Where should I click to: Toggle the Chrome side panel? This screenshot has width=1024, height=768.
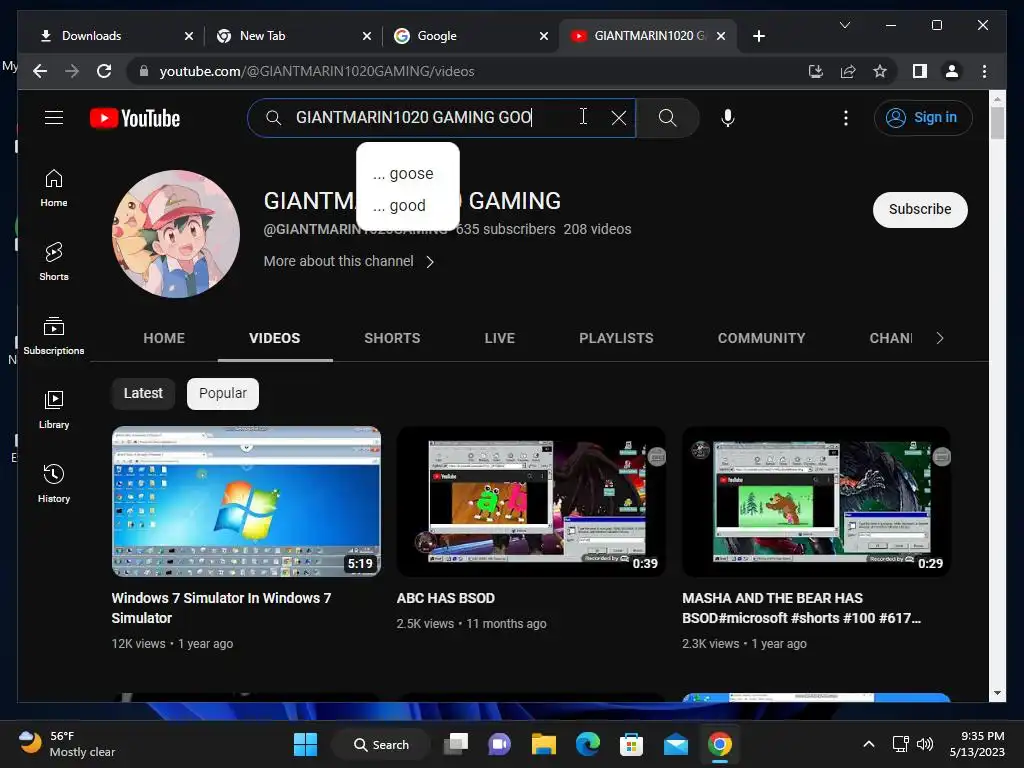(x=920, y=71)
